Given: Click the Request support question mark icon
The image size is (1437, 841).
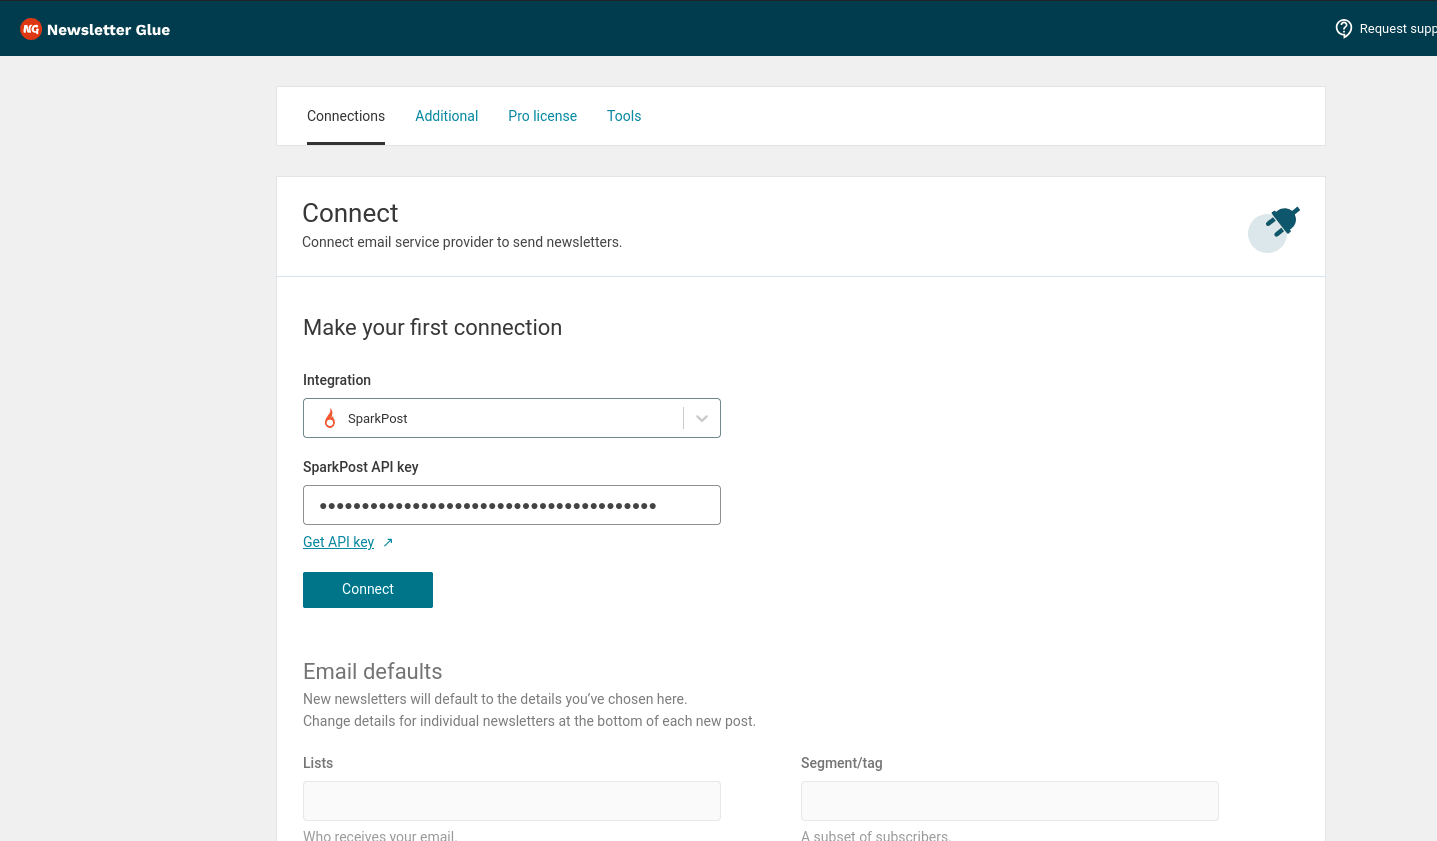Looking at the screenshot, I should pos(1344,28).
